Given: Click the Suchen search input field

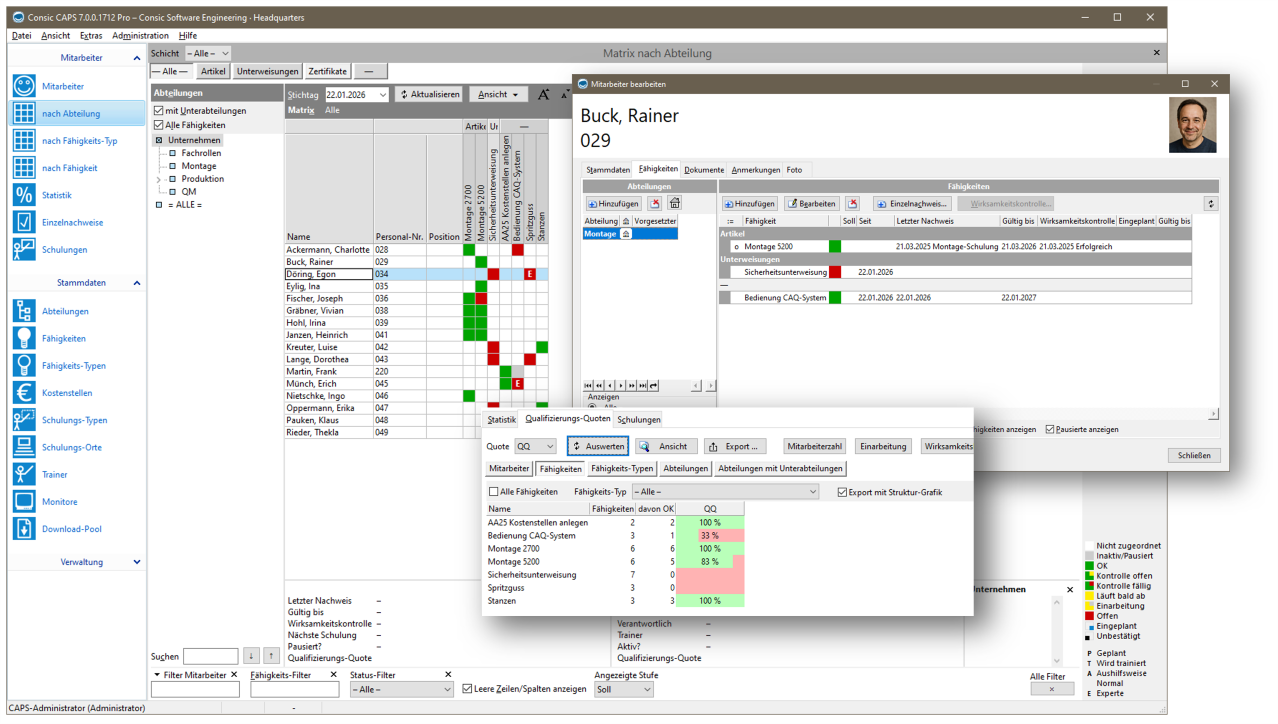Looking at the screenshot, I should pyautogui.click(x=210, y=657).
